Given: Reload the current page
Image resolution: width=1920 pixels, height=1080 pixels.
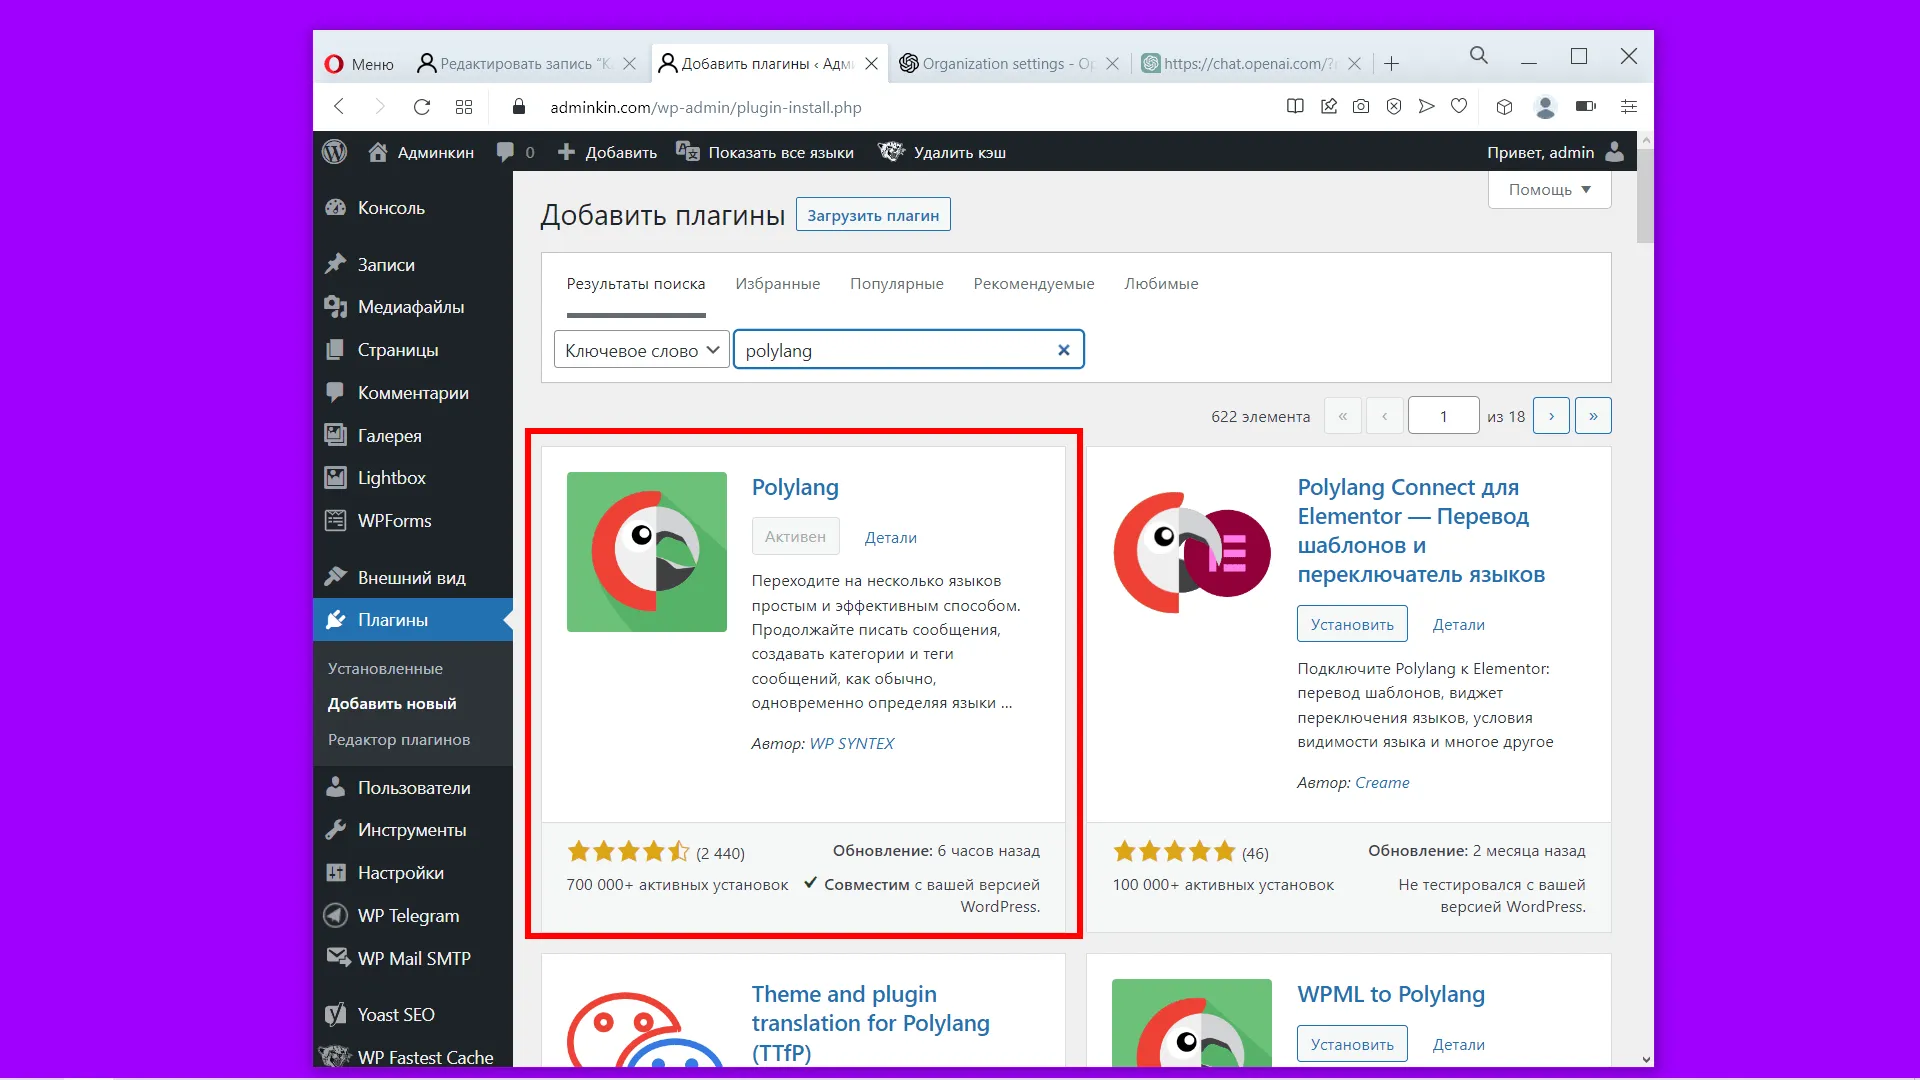Looking at the screenshot, I should [422, 107].
